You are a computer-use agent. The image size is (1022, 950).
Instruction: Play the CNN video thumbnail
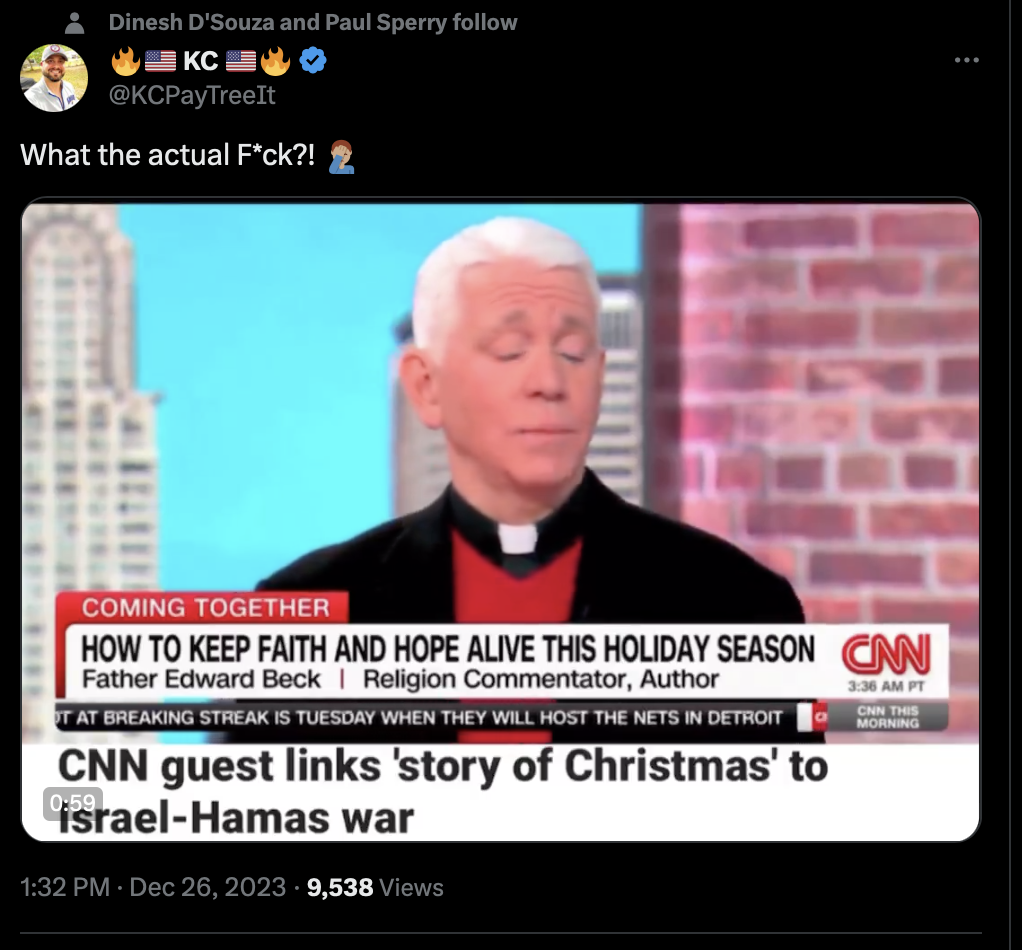pyautogui.click(x=501, y=519)
